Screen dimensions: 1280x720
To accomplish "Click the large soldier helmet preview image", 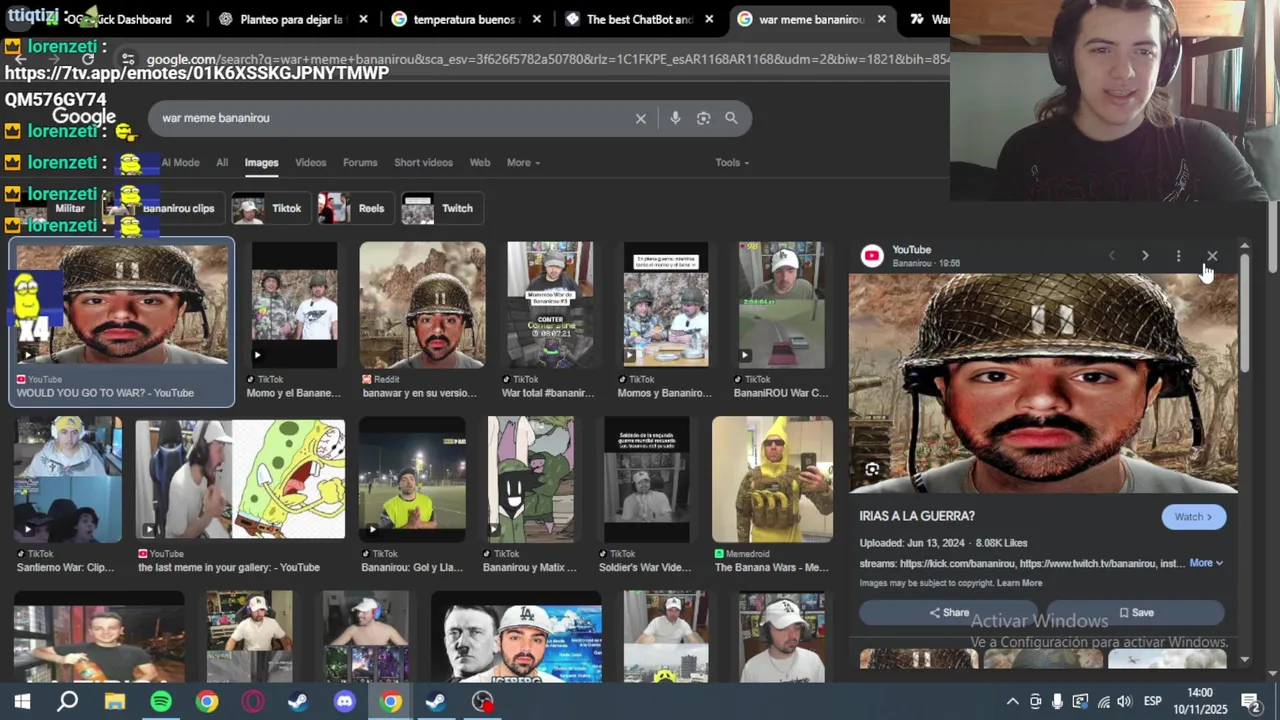I will [x=1043, y=383].
